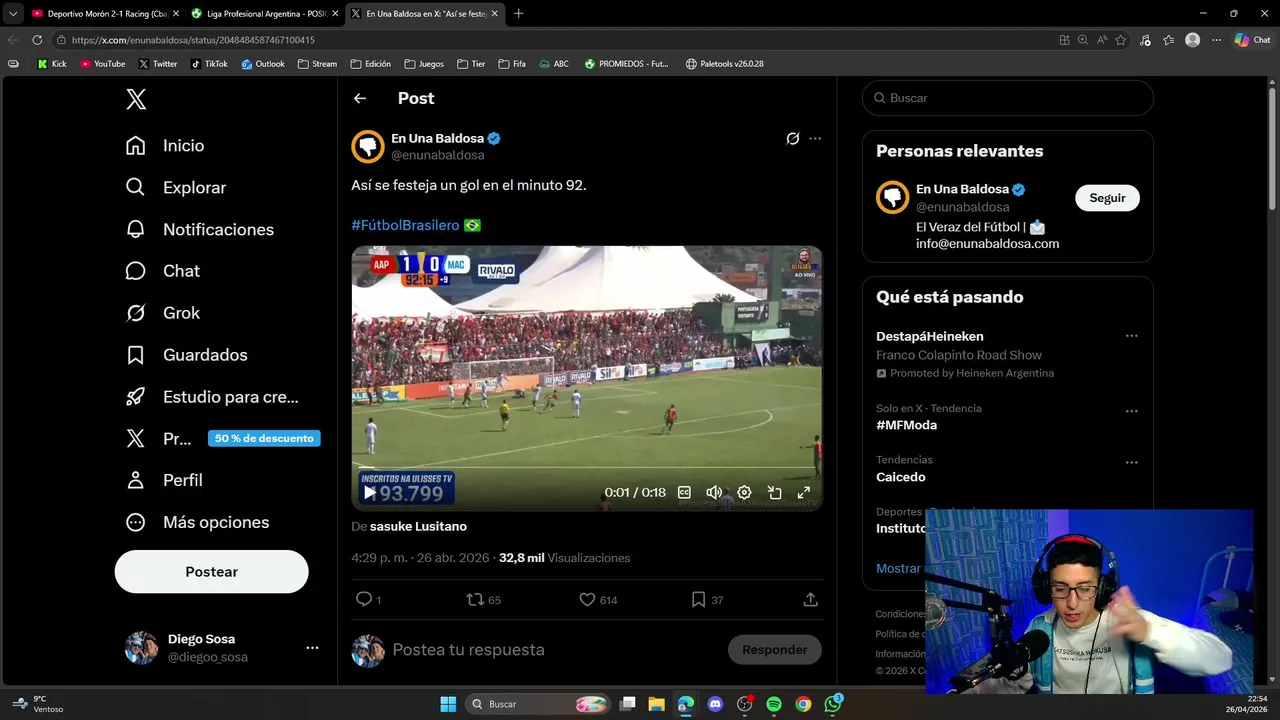Expand the Stream bookmarks folder

pyautogui.click(x=317, y=64)
